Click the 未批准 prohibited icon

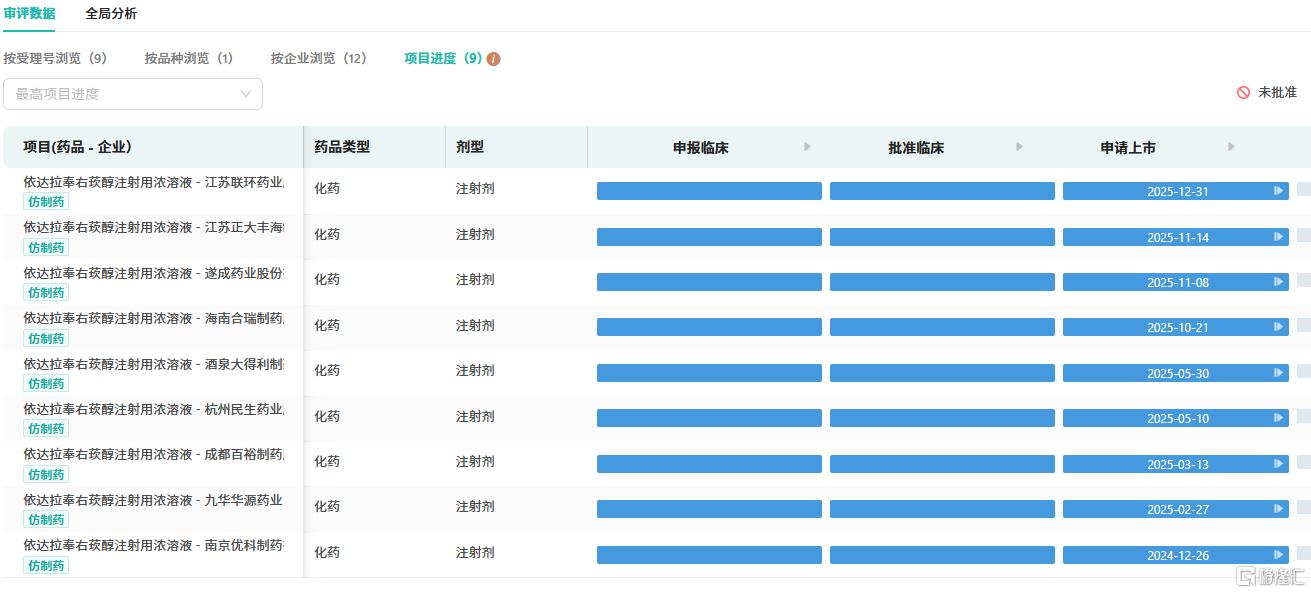[x=1243, y=92]
